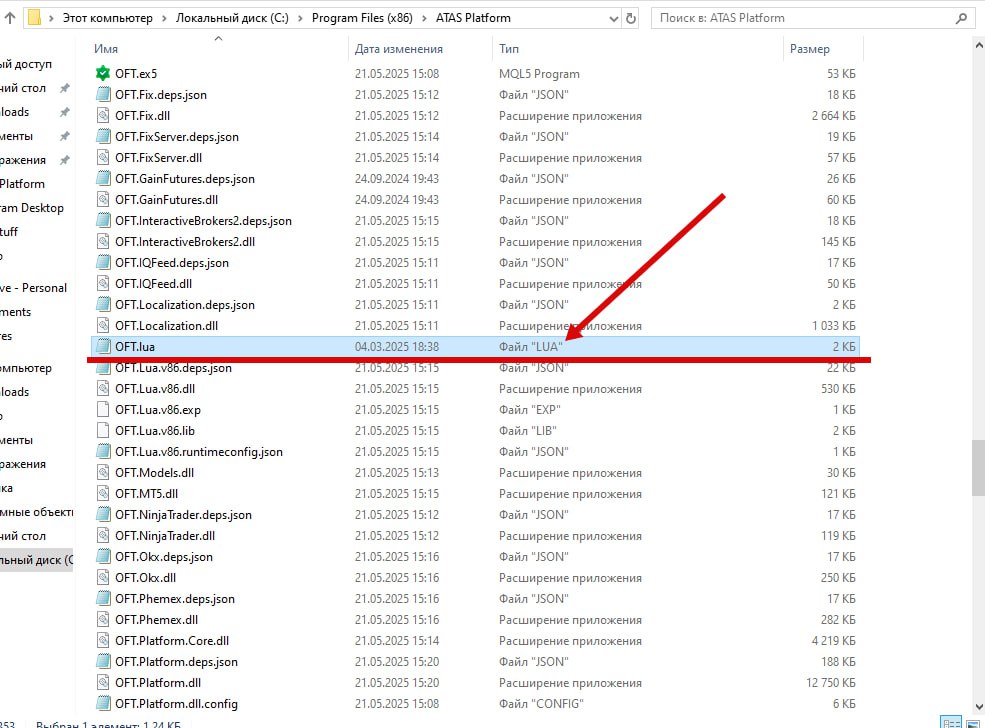Click the OFT.Lua.v86.lib file icon
This screenshot has width=985, height=728.
click(x=103, y=431)
